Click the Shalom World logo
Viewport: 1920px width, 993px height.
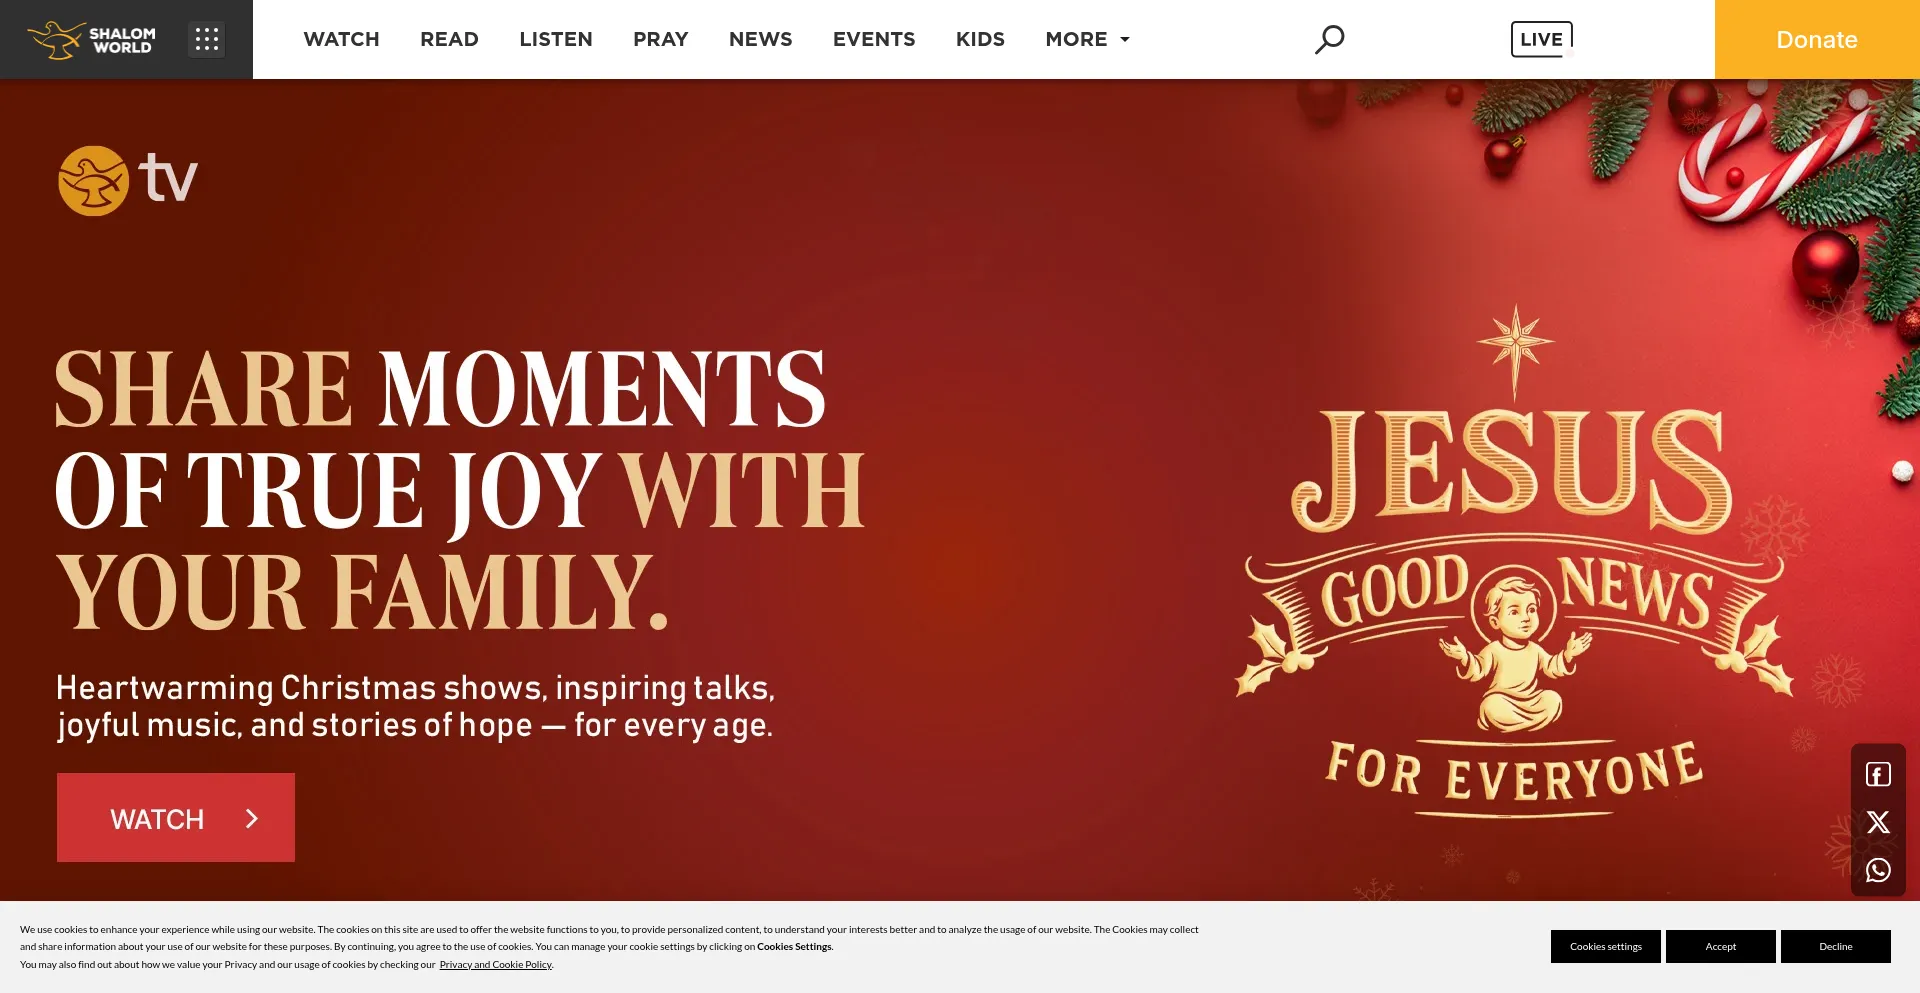(x=92, y=40)
